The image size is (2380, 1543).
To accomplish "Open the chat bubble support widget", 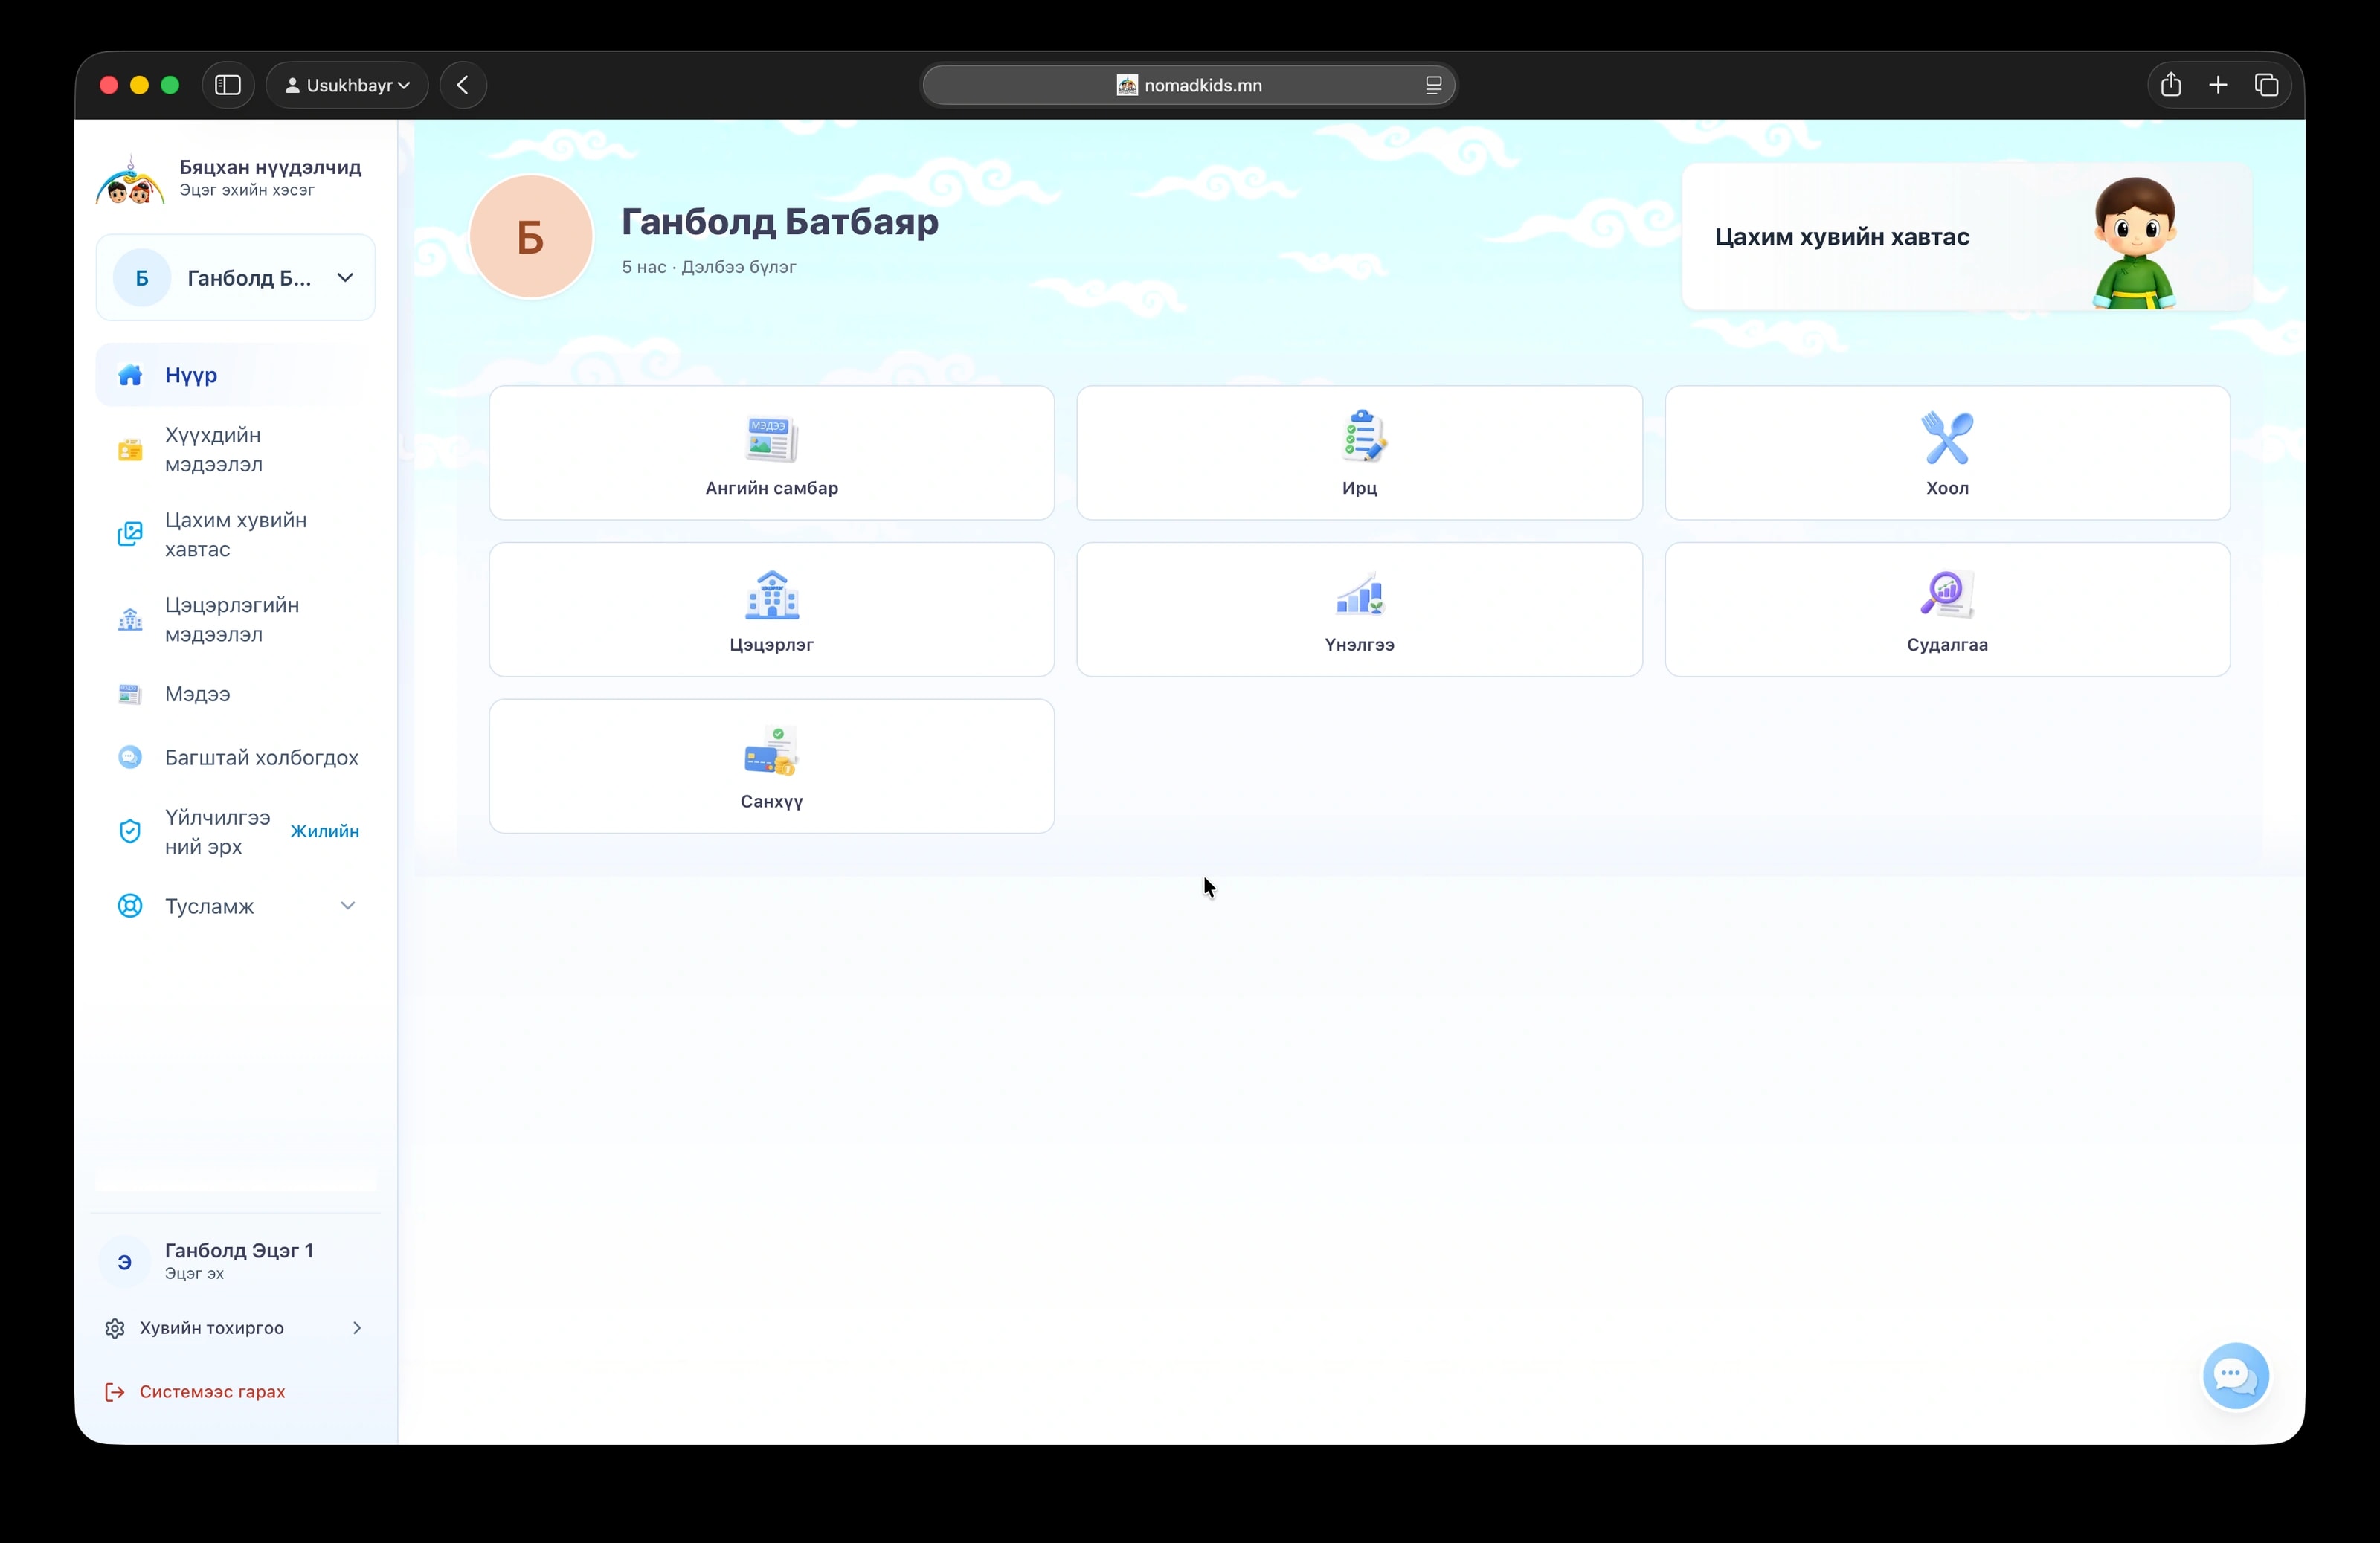I will point(2235,1375).
